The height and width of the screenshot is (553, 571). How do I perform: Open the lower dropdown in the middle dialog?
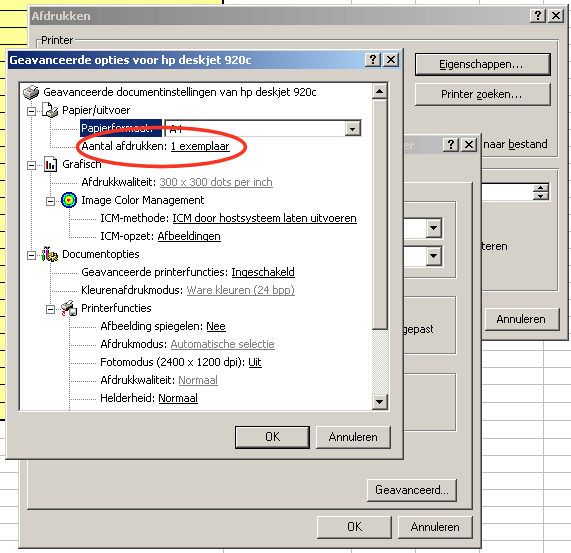(434, 256)
